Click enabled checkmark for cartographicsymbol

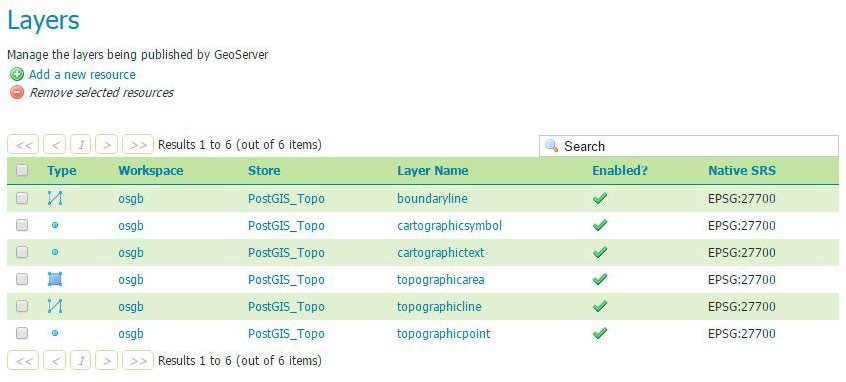(x=599, y=225)
